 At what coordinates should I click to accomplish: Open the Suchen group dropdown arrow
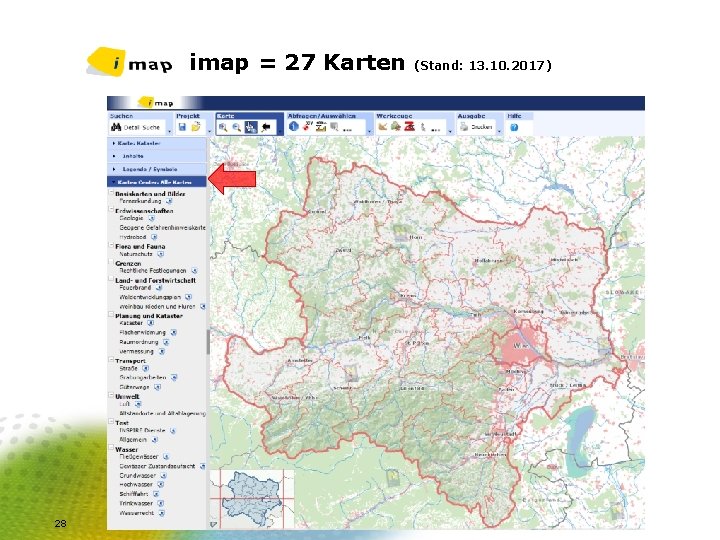(169, 132)
